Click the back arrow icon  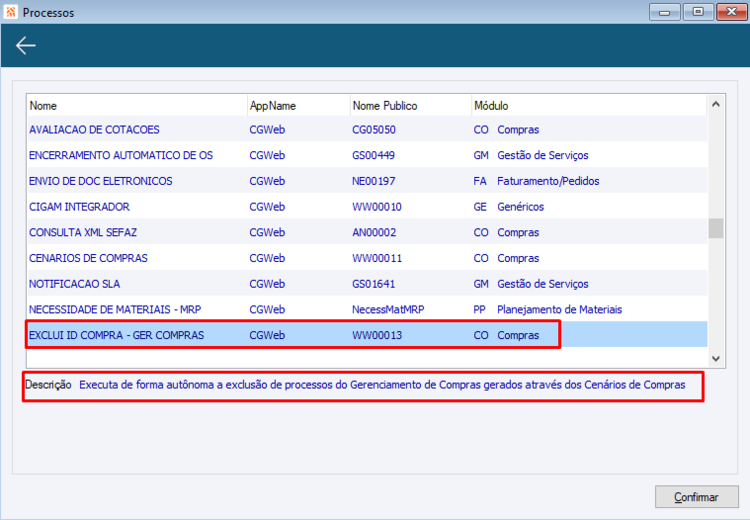pyautogui.click(x=26, y=45)
